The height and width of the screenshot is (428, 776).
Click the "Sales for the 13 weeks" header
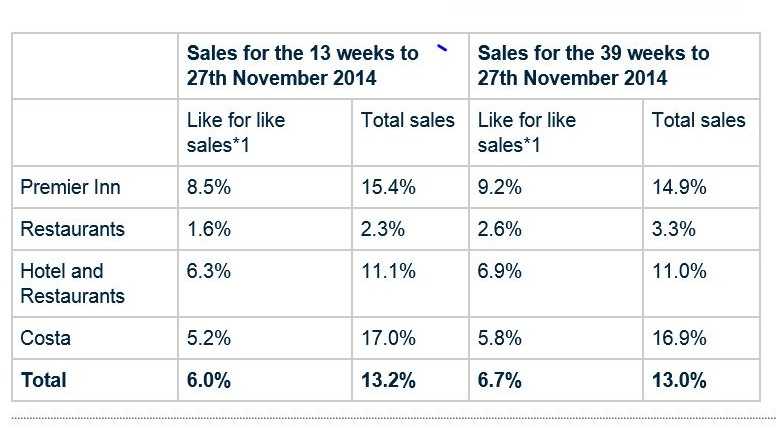click(x=303, y=65)
